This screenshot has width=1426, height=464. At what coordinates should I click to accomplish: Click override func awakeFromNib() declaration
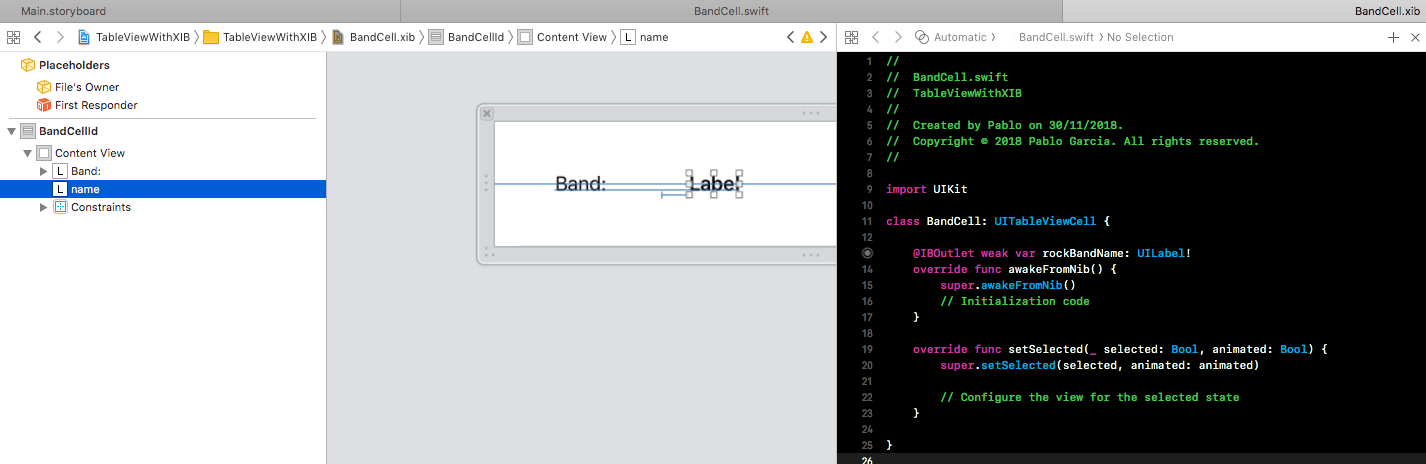pos(1014,269)
